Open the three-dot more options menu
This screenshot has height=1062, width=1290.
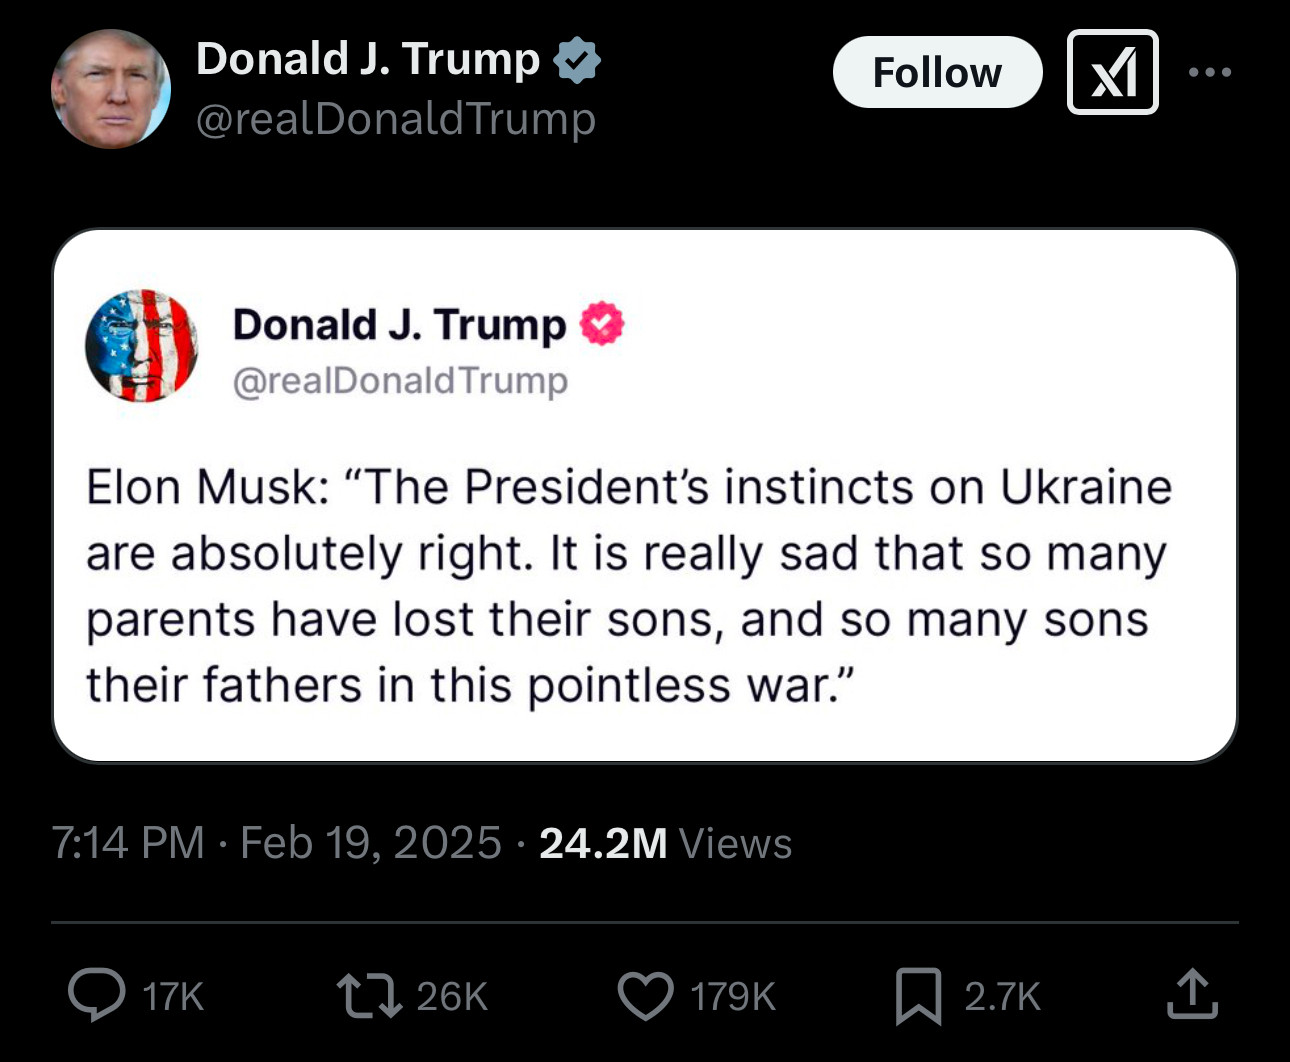[1210, 72]
